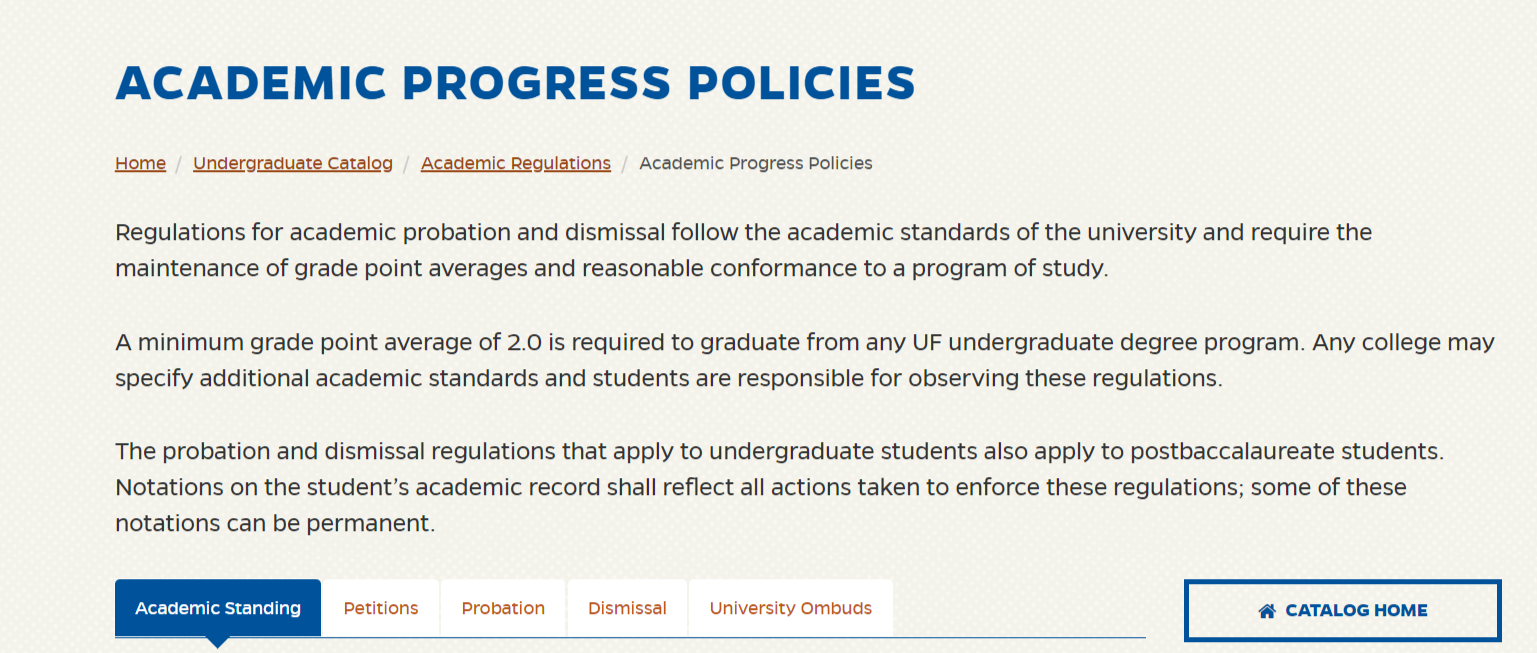Open the Home breadcrumb link
This screenshot has height=653, width=1537.
(x=140, y=163)
